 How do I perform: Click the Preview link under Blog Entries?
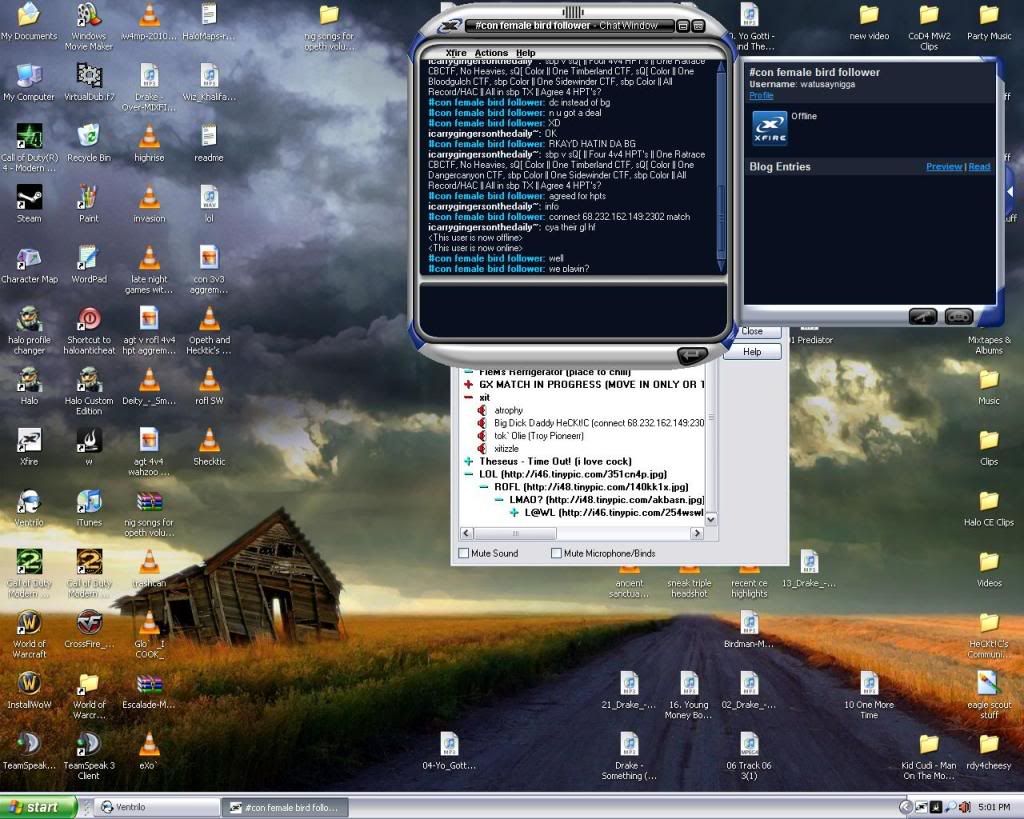(943, 166)
